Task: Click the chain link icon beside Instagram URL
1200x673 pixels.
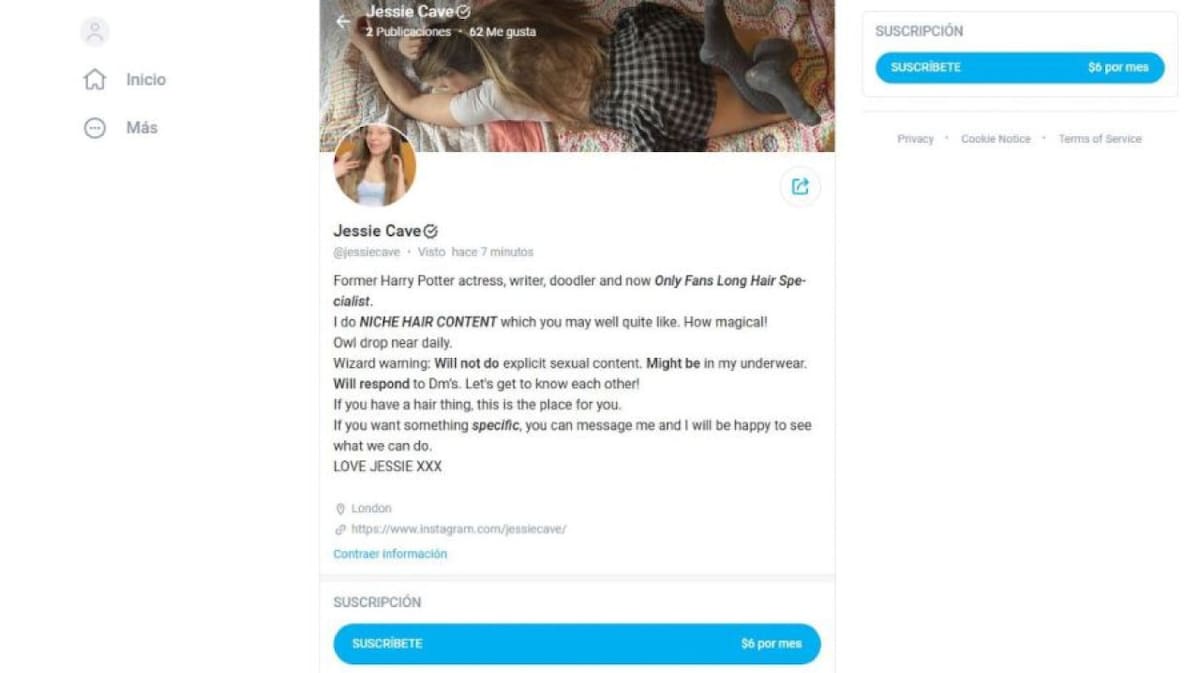Action: pyautogui.click(x=340, y=529)
